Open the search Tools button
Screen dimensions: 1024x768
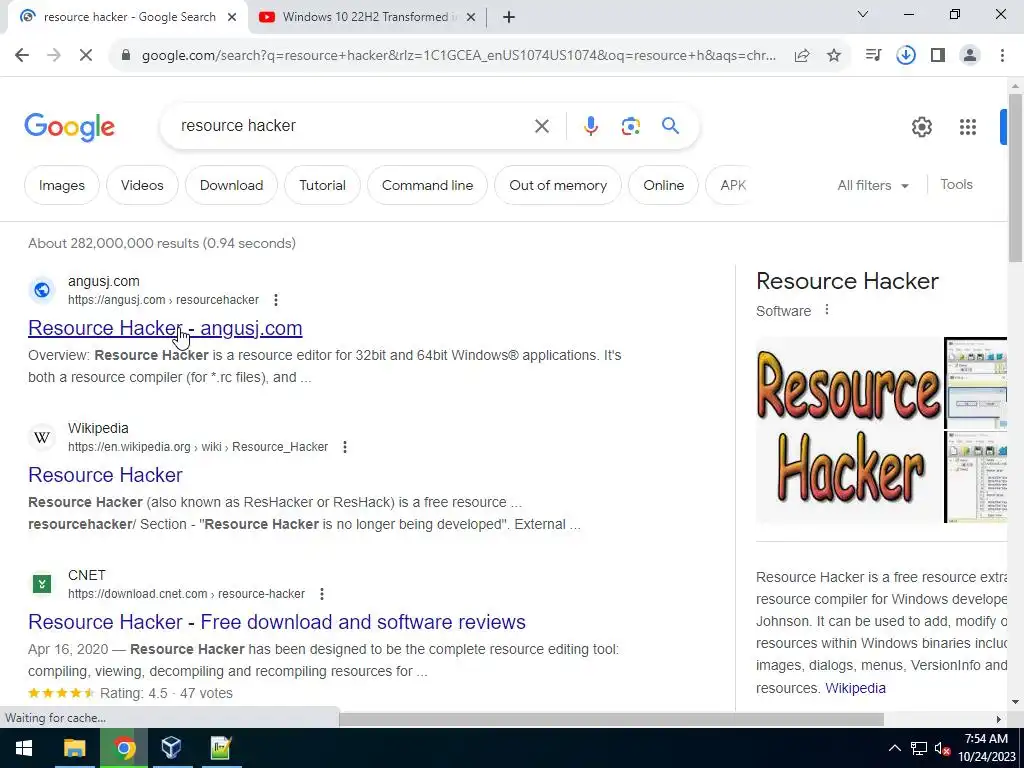956,185
